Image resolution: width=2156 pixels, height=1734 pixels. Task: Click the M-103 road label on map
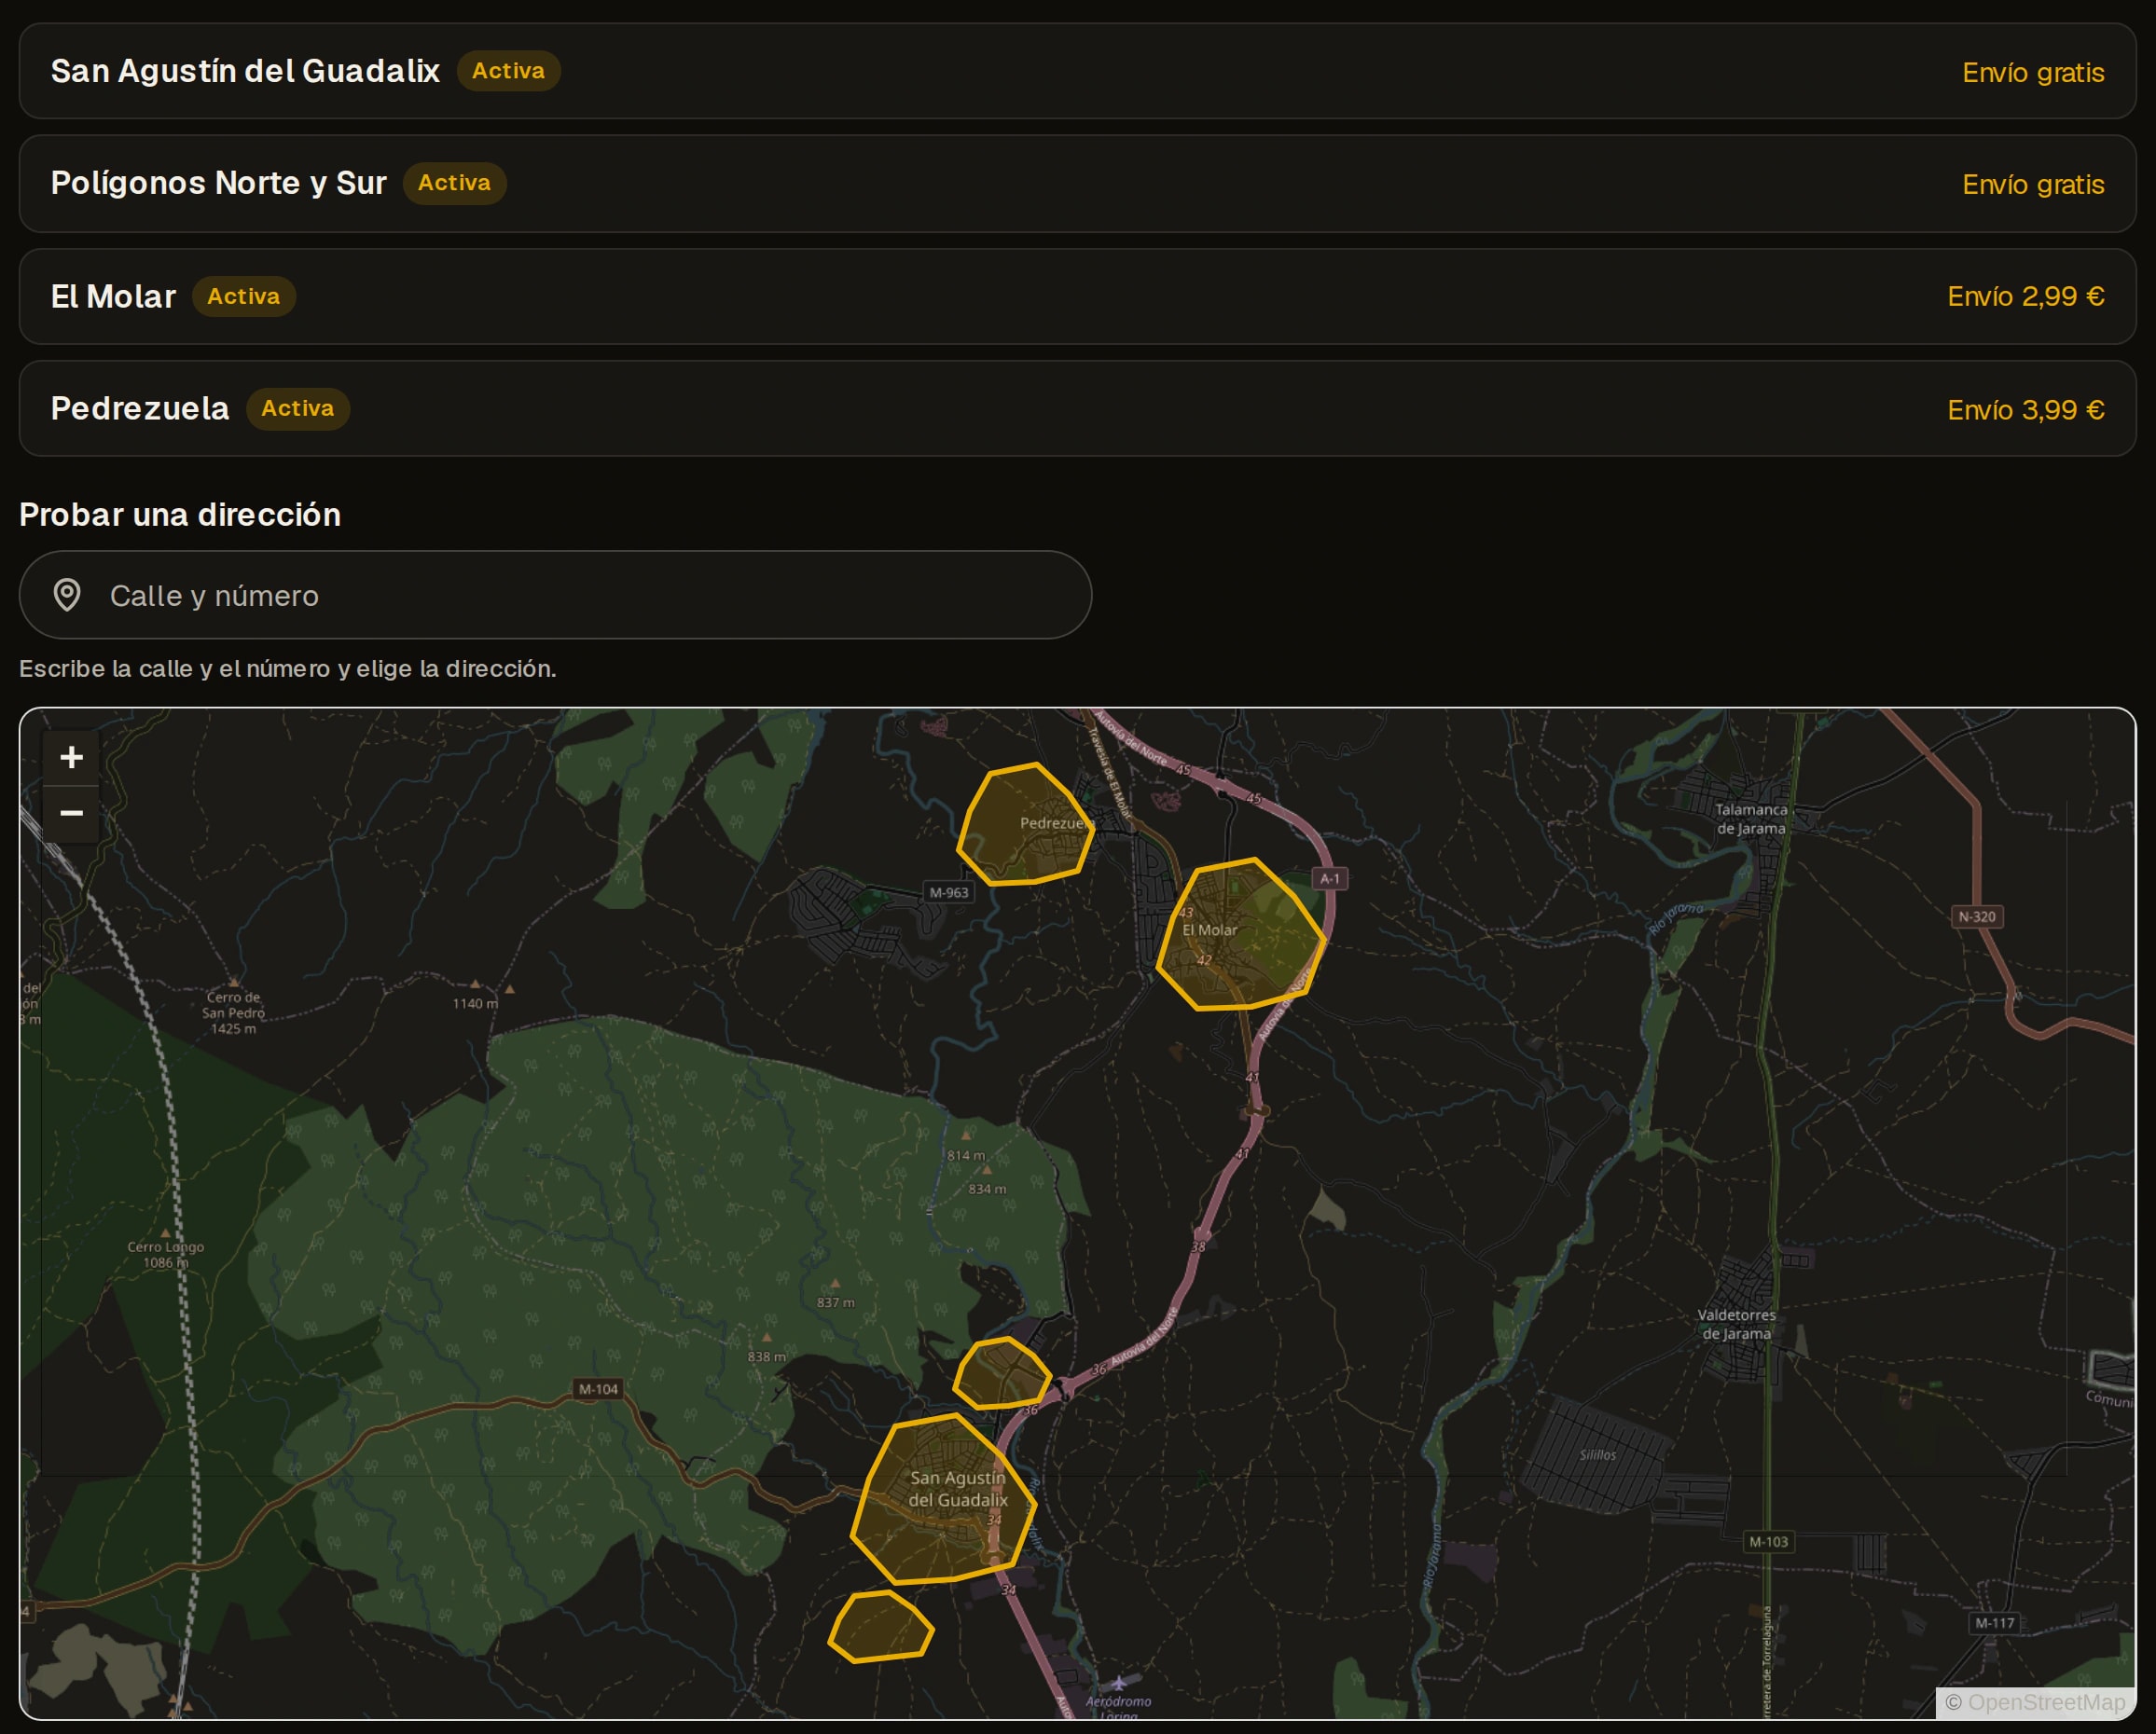tap(1768, 1542)
